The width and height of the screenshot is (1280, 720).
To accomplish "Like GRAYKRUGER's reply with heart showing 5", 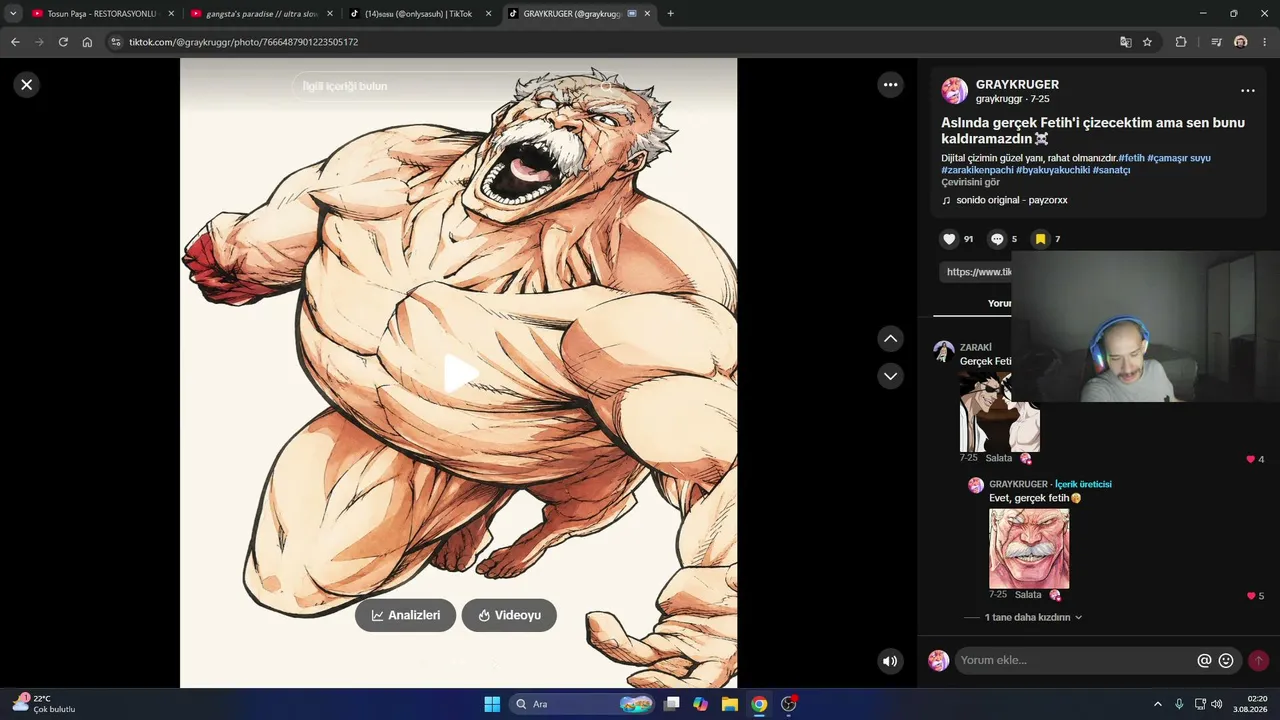I will 1250,596.
